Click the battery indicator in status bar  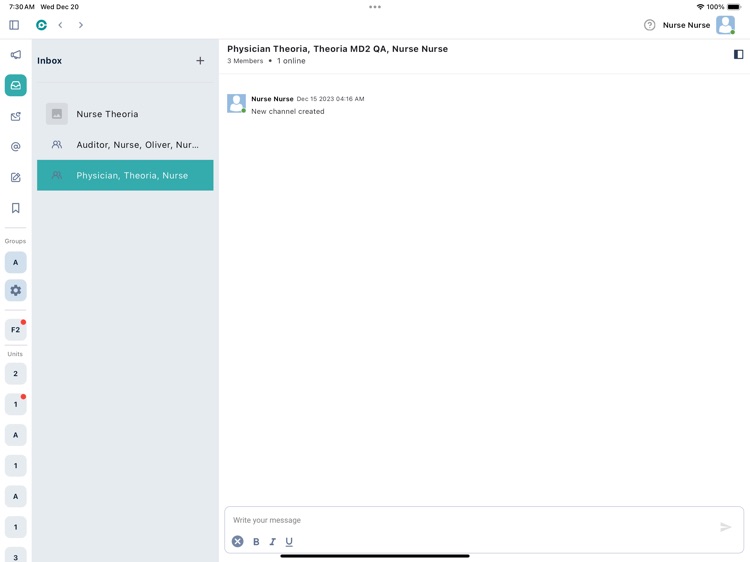(x=734, y=7)
